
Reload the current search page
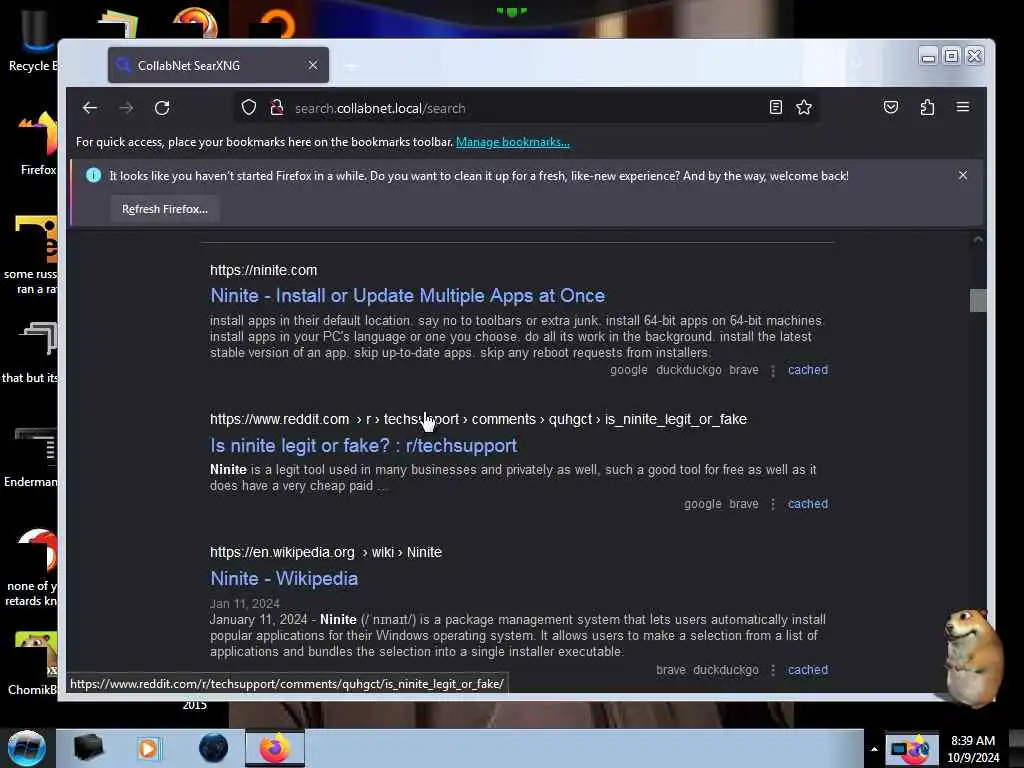(x=162, y=108)
